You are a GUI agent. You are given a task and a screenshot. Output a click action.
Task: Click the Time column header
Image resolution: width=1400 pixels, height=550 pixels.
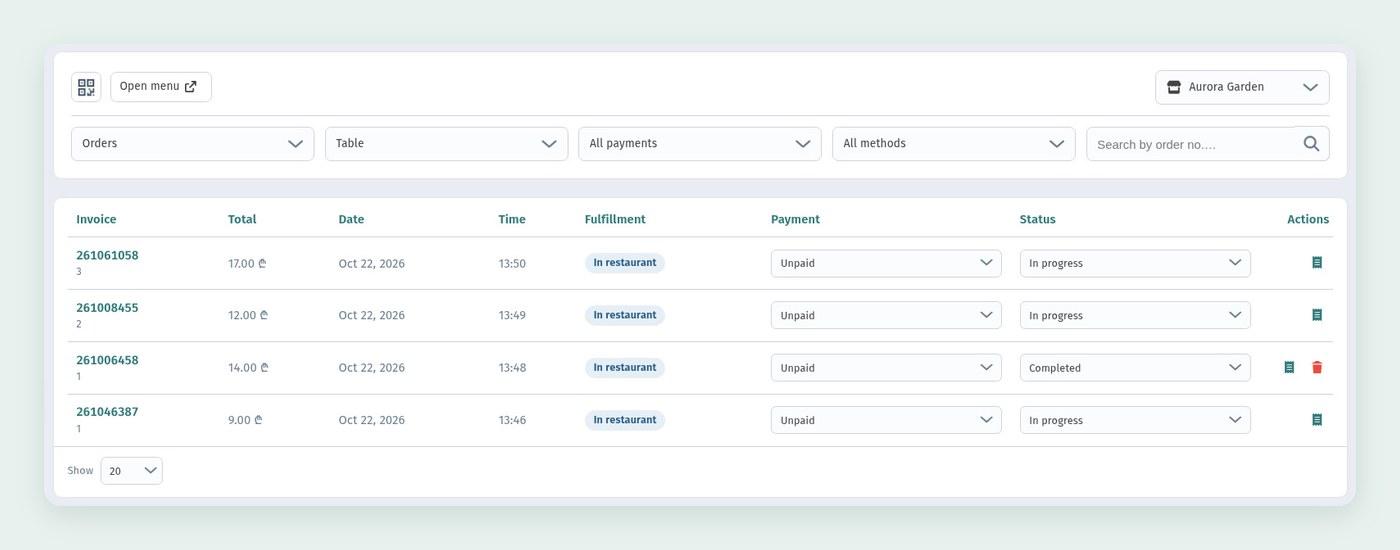(512, 219)
